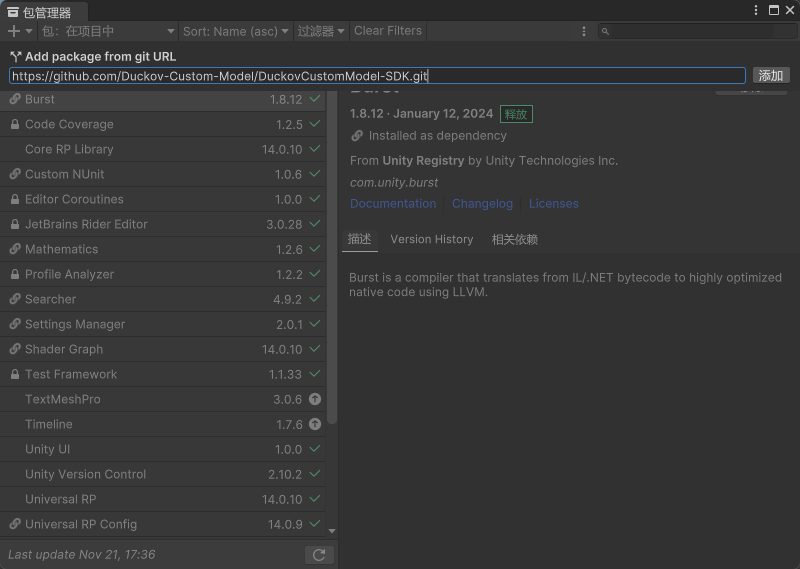Viewport: 800px width, 569px height.
Task: Click inside the git URL text field
Action: tap(377, 75)
